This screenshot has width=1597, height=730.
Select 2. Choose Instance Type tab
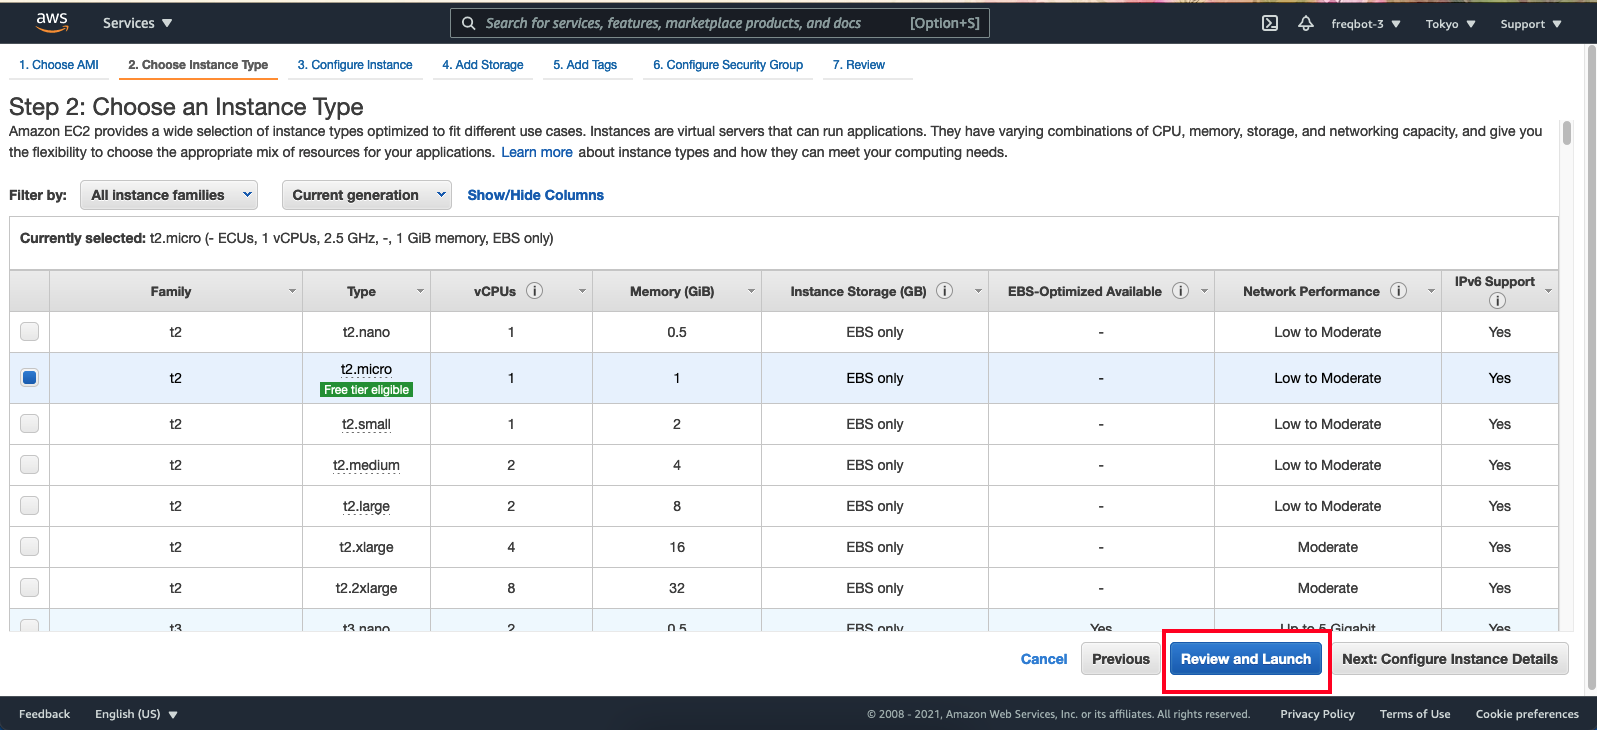(198, 65)
